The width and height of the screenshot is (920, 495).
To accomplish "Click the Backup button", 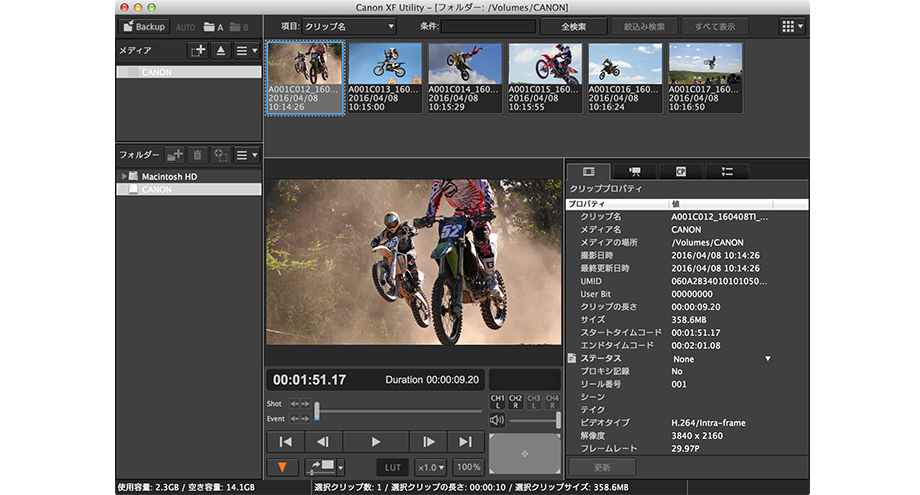I will 143,26.
